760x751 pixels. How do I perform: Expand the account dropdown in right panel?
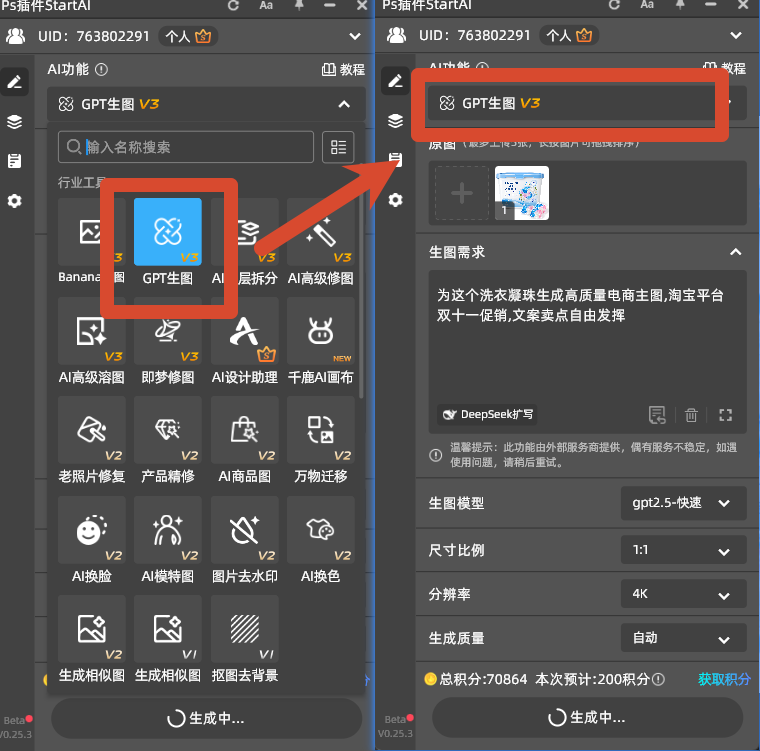pyautogui.click(x=736, y=35)
